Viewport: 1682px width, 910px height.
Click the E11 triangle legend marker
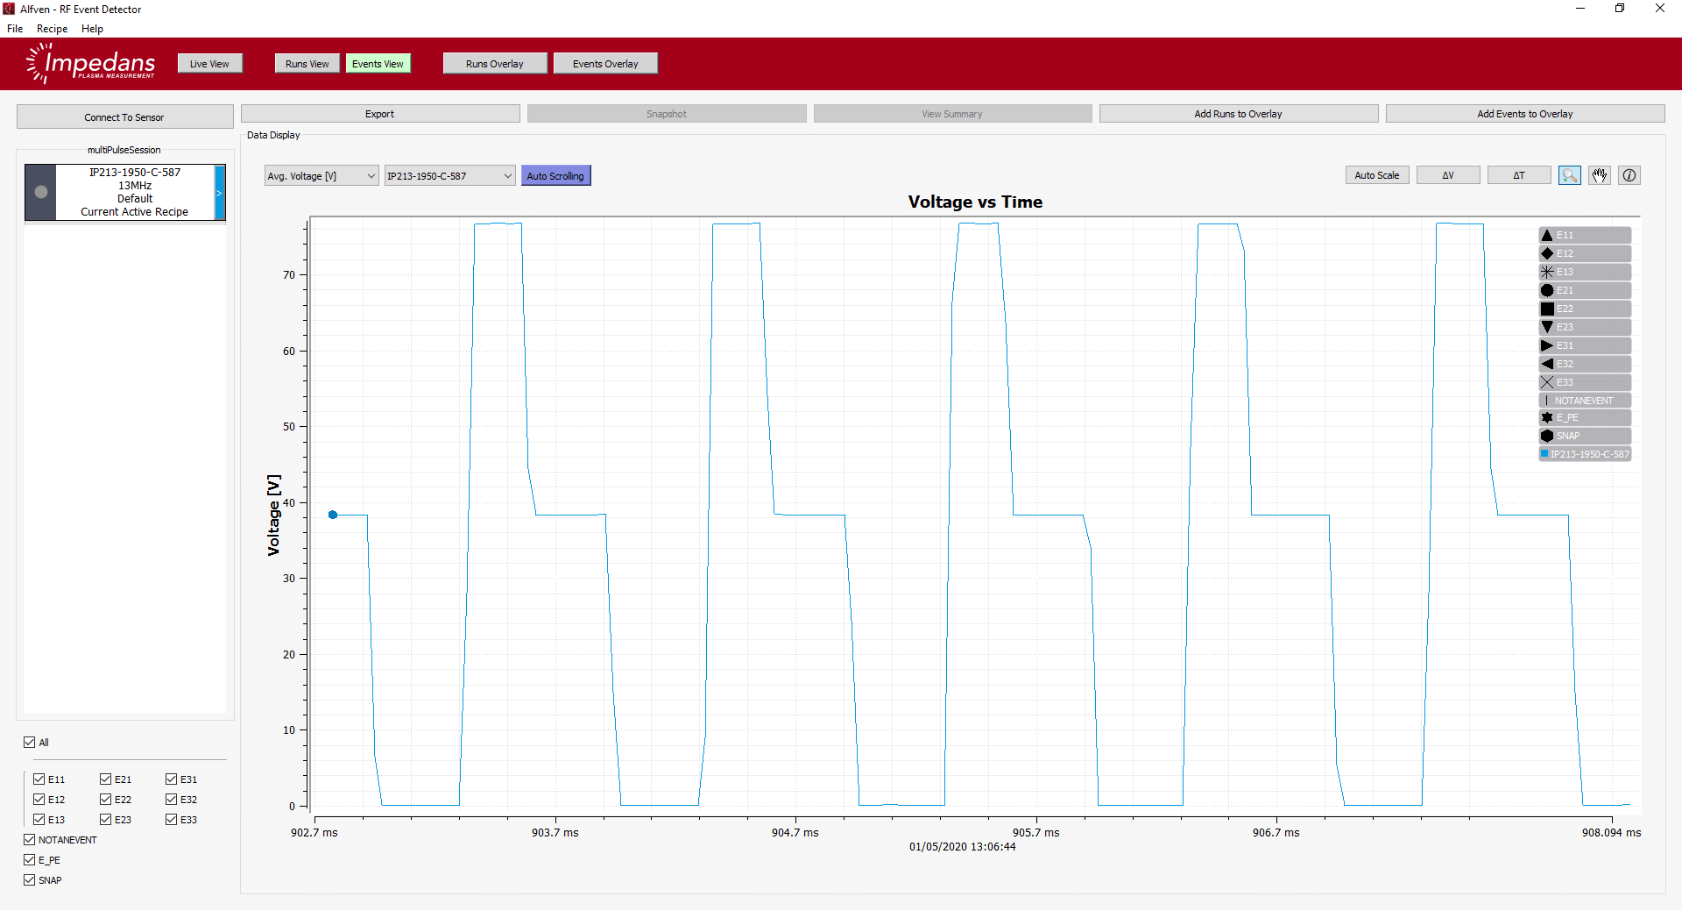click(x=1547, y=235)
